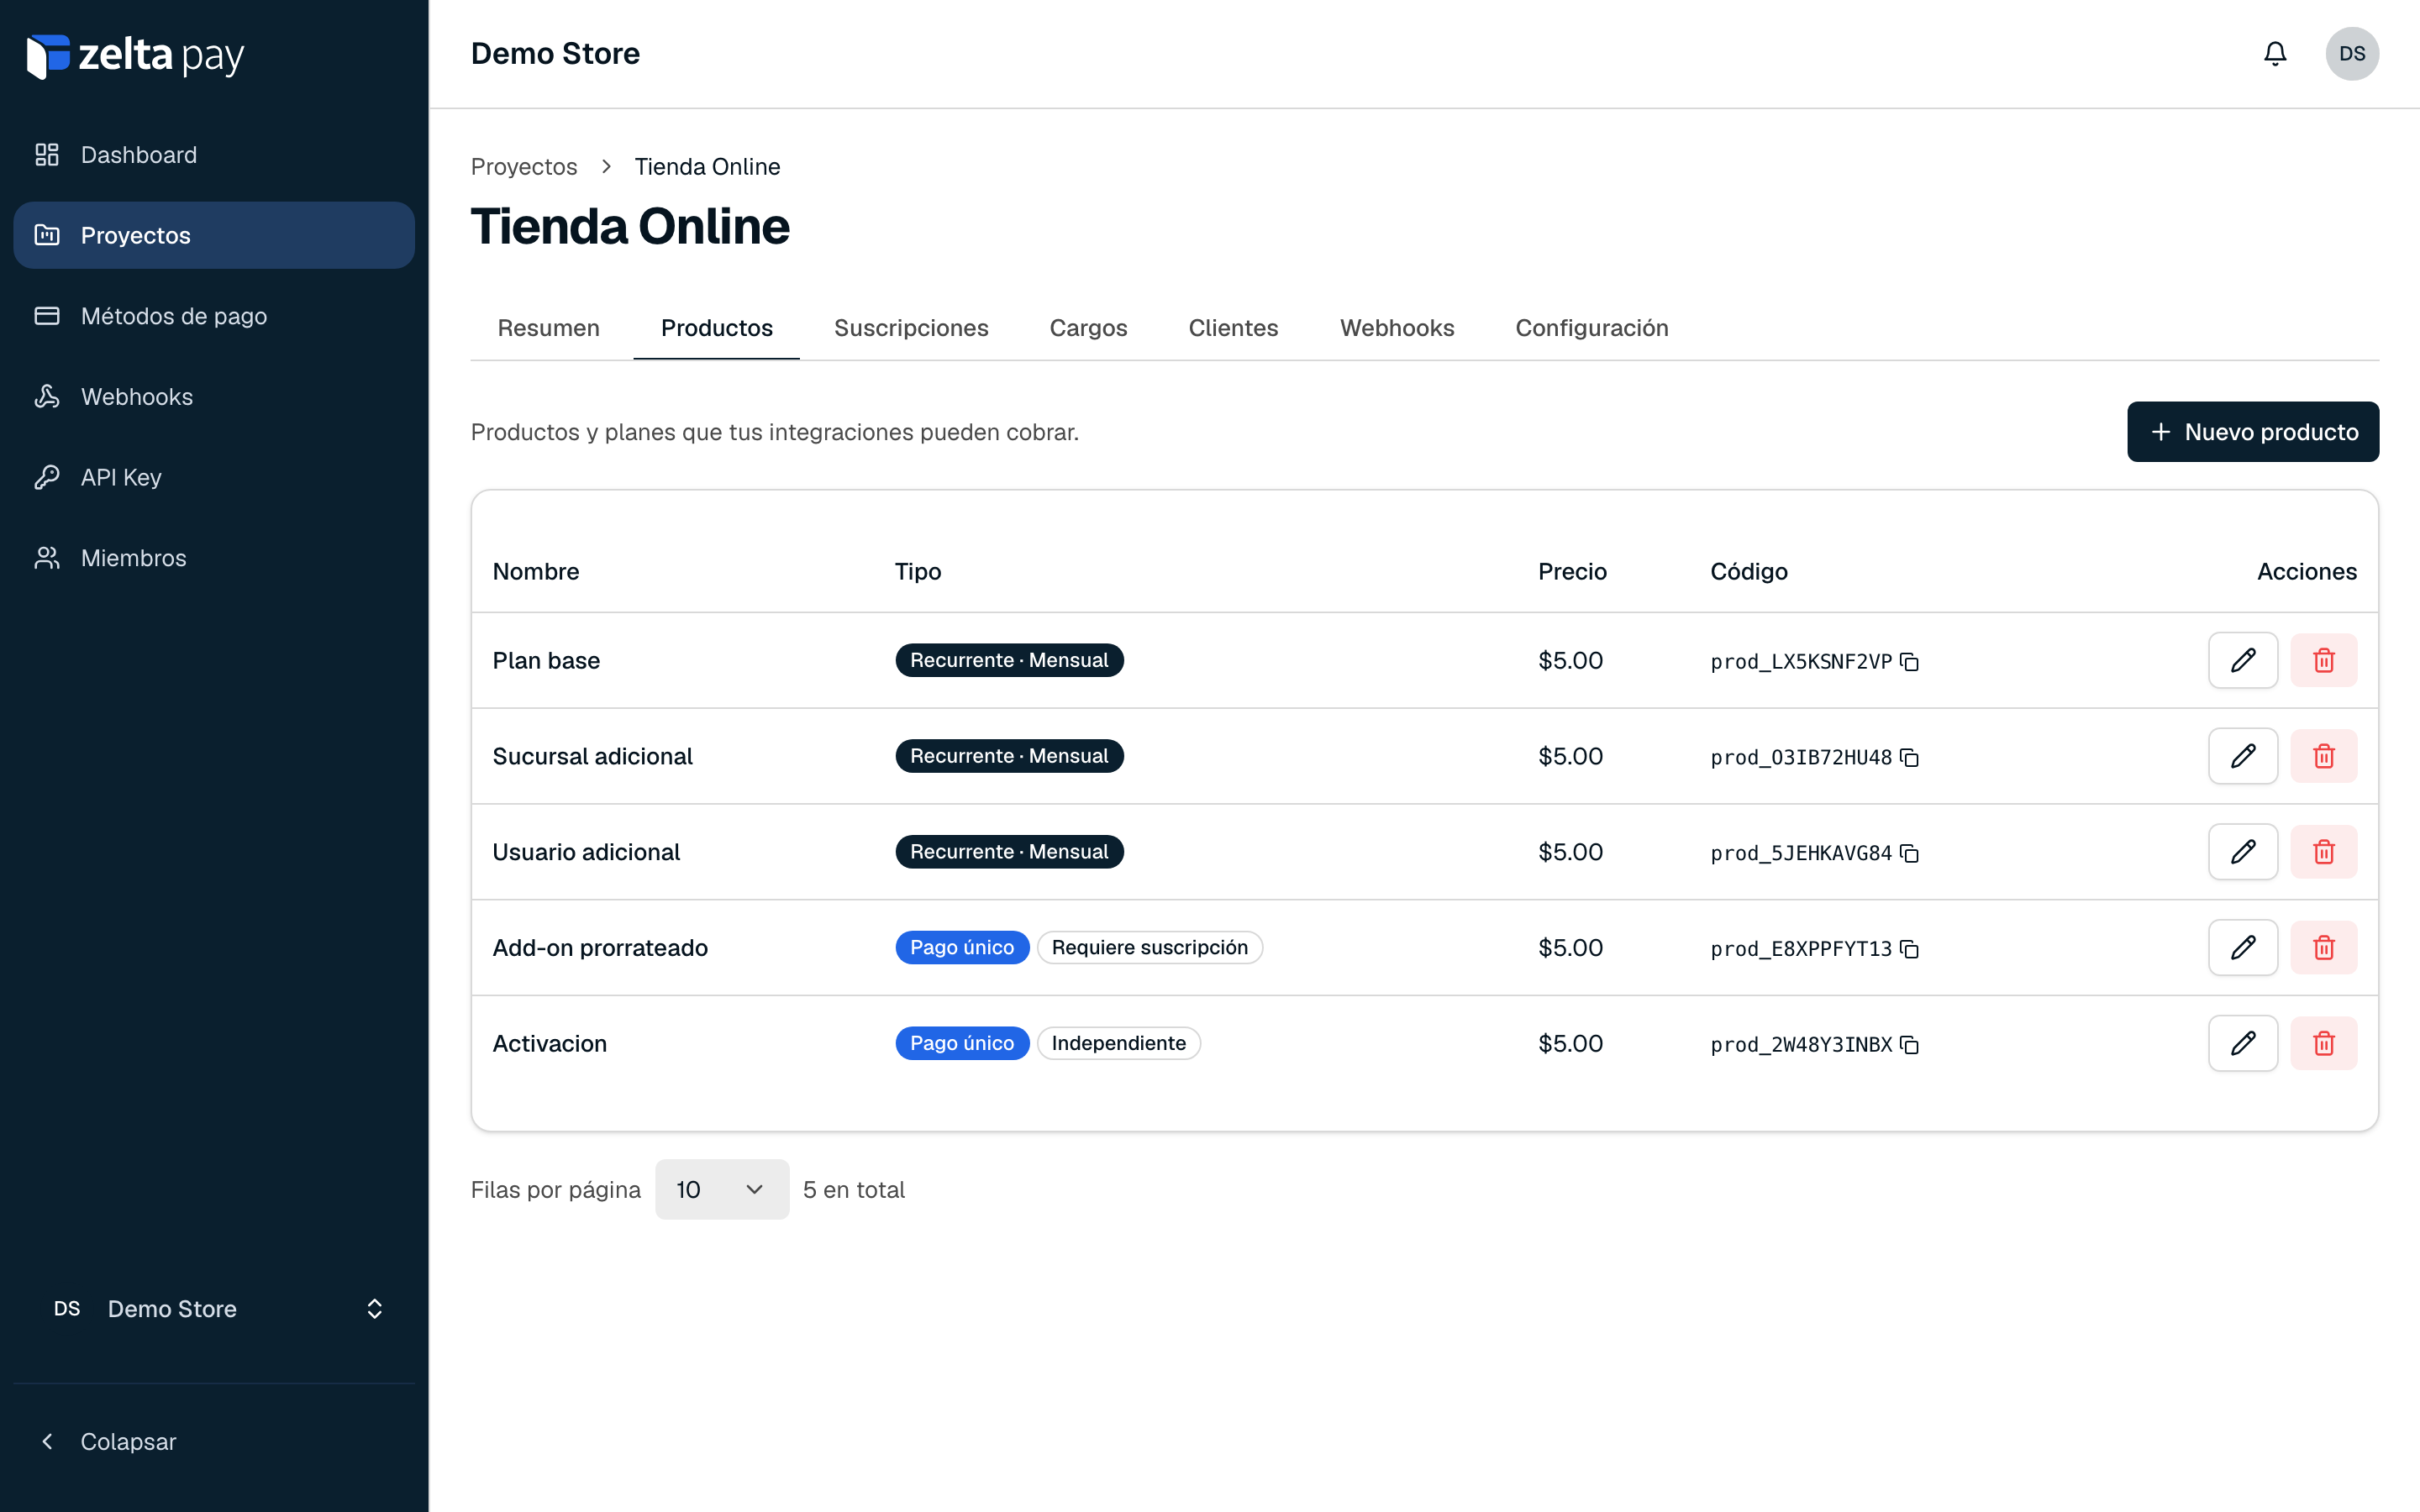Go to Proyectos breadcrumb link
Viewport: 2420px width, 1512px height.
[524, 167]
